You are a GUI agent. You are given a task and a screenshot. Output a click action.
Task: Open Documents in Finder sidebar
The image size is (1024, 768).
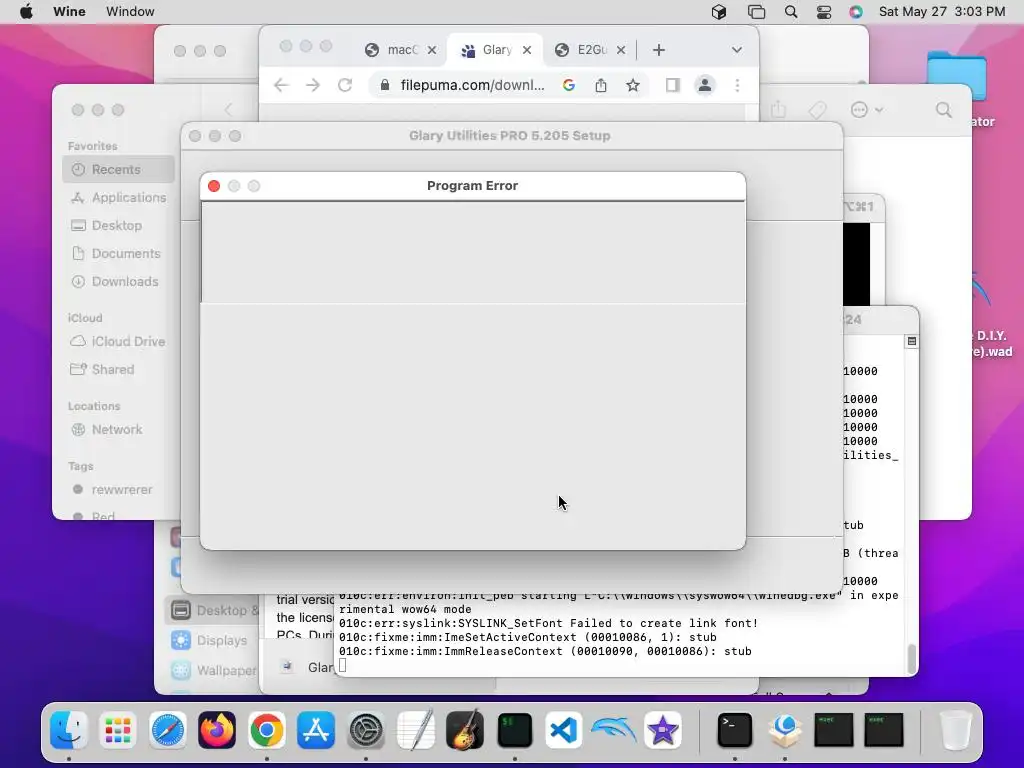coord(118,253)
